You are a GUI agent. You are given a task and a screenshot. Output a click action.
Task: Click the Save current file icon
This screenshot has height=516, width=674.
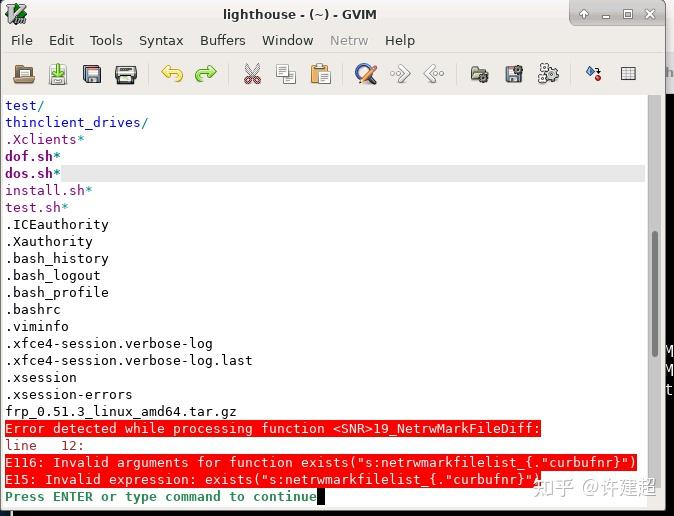[x=58, y=74]
